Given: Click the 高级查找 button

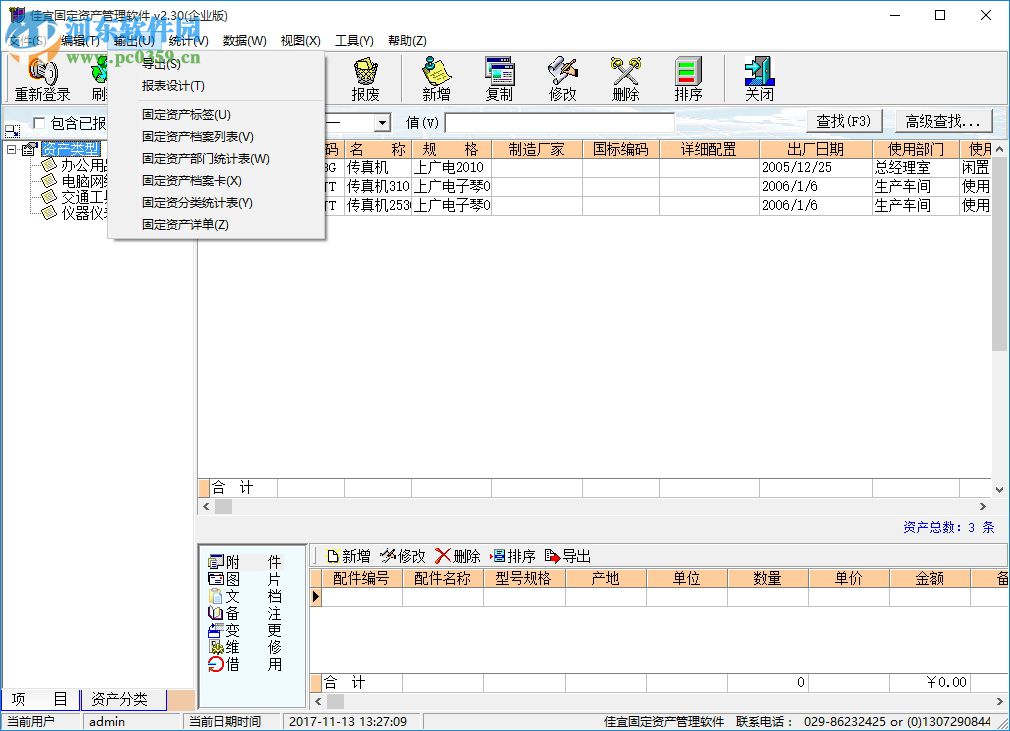Looking at the screenshot, I should (x=940, y=120).
